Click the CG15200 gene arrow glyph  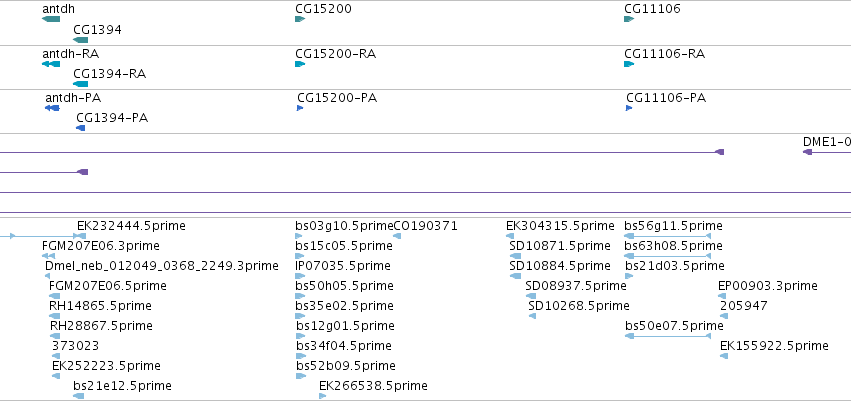click(x=300, y=19)
